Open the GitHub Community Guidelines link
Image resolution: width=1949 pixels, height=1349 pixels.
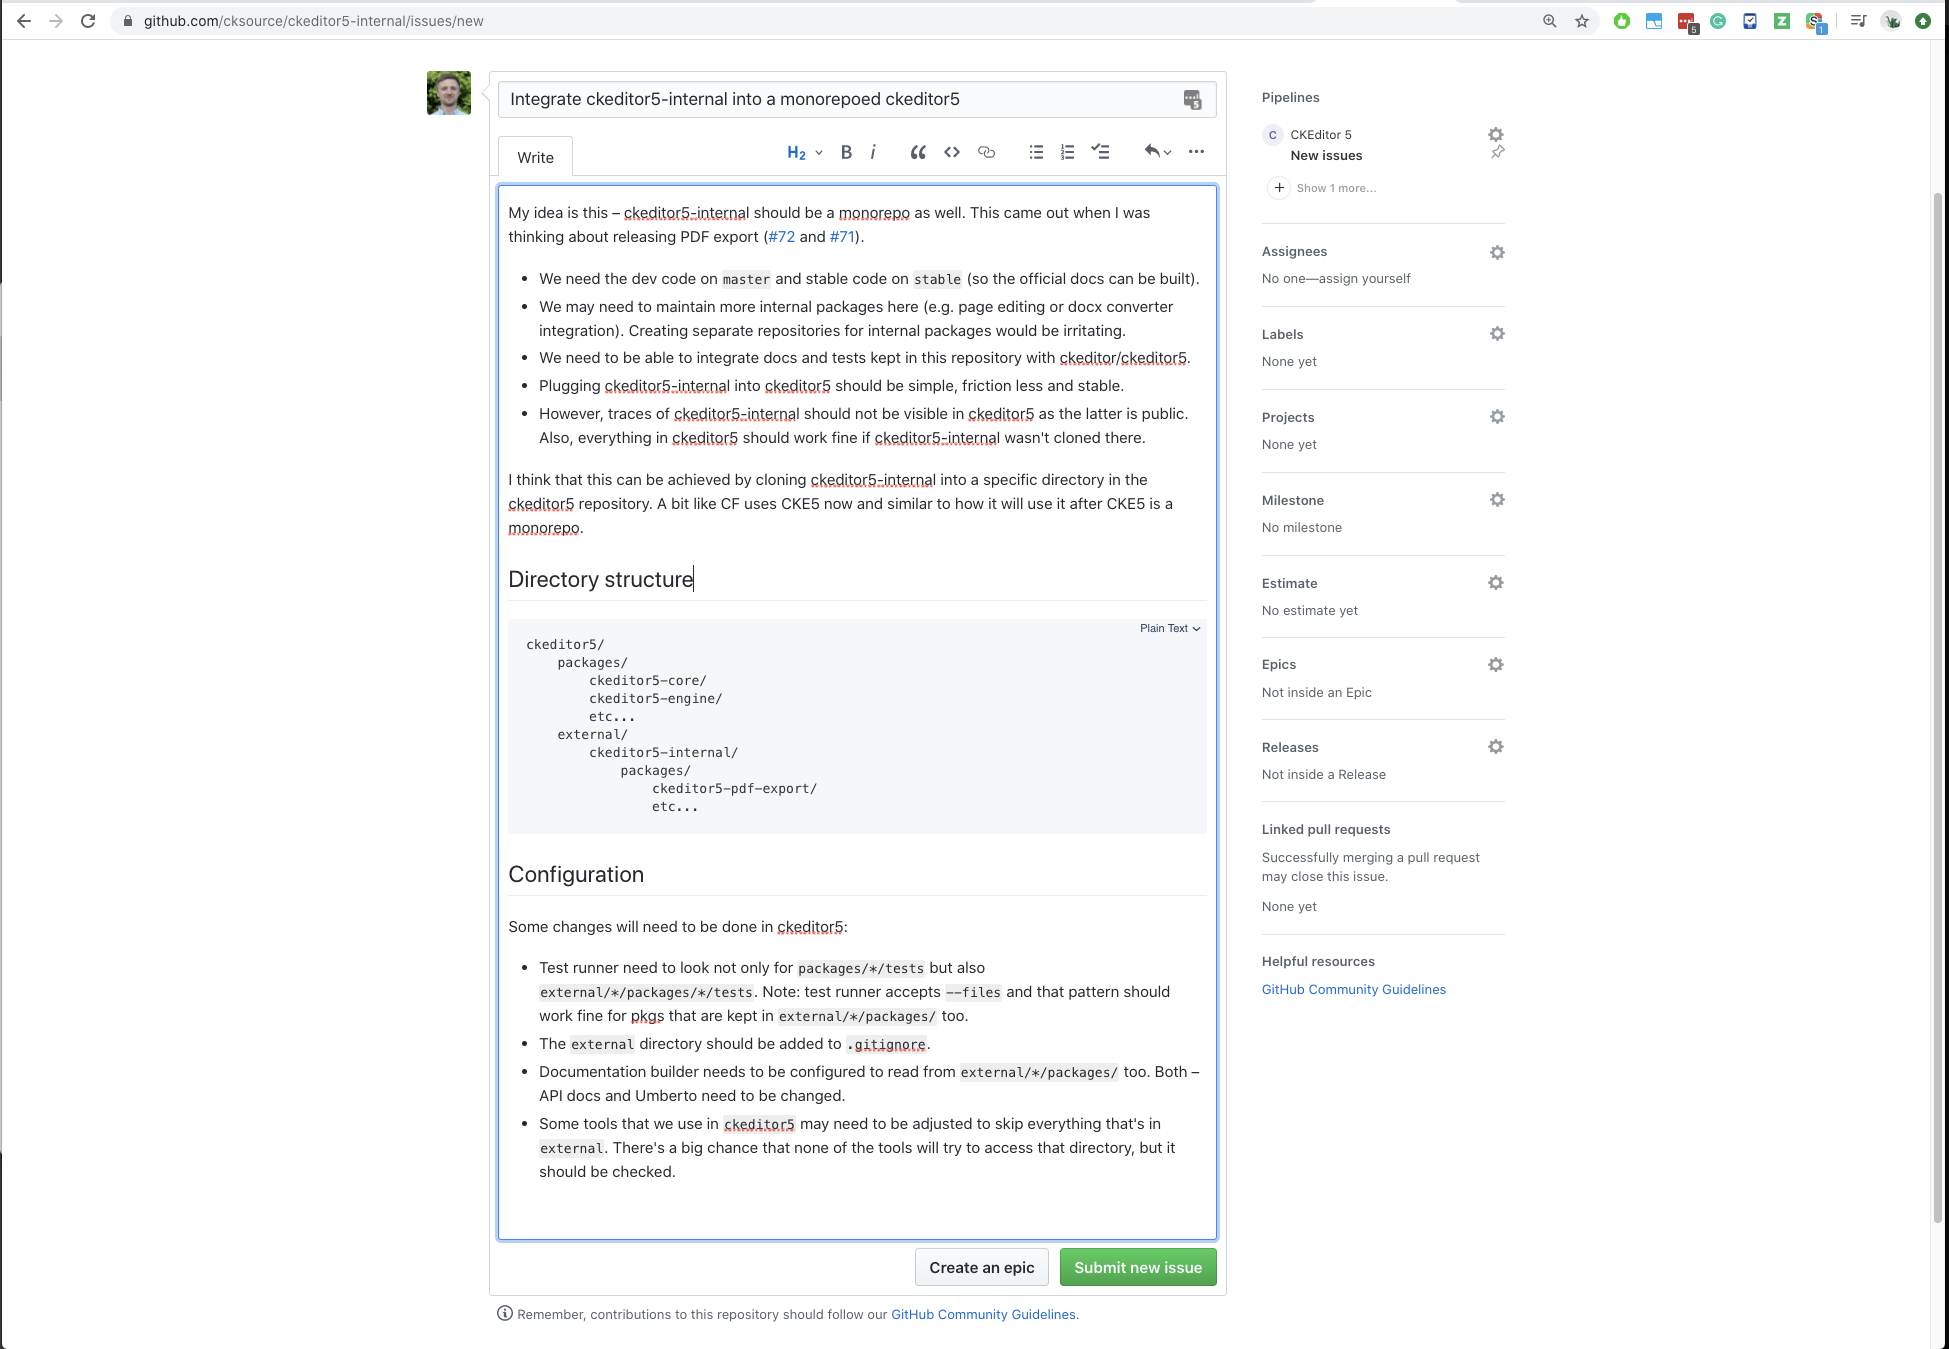pyautogui.click(x=1353, y=989)
